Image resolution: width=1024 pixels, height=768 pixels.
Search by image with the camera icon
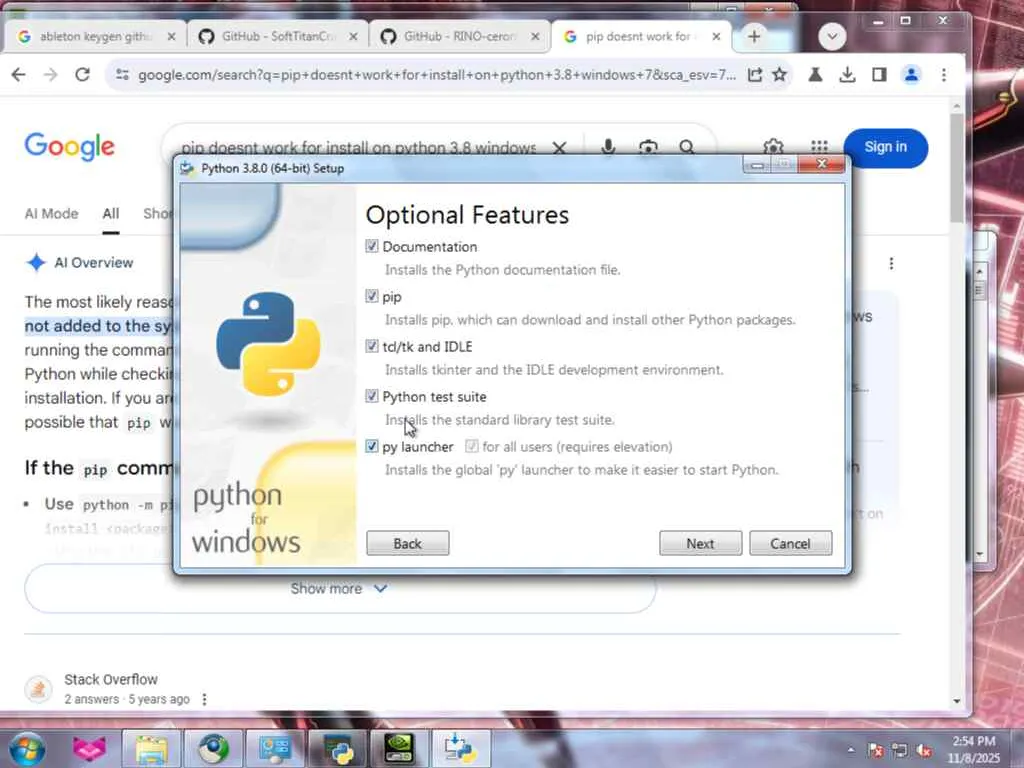click(x=648, y=148)
